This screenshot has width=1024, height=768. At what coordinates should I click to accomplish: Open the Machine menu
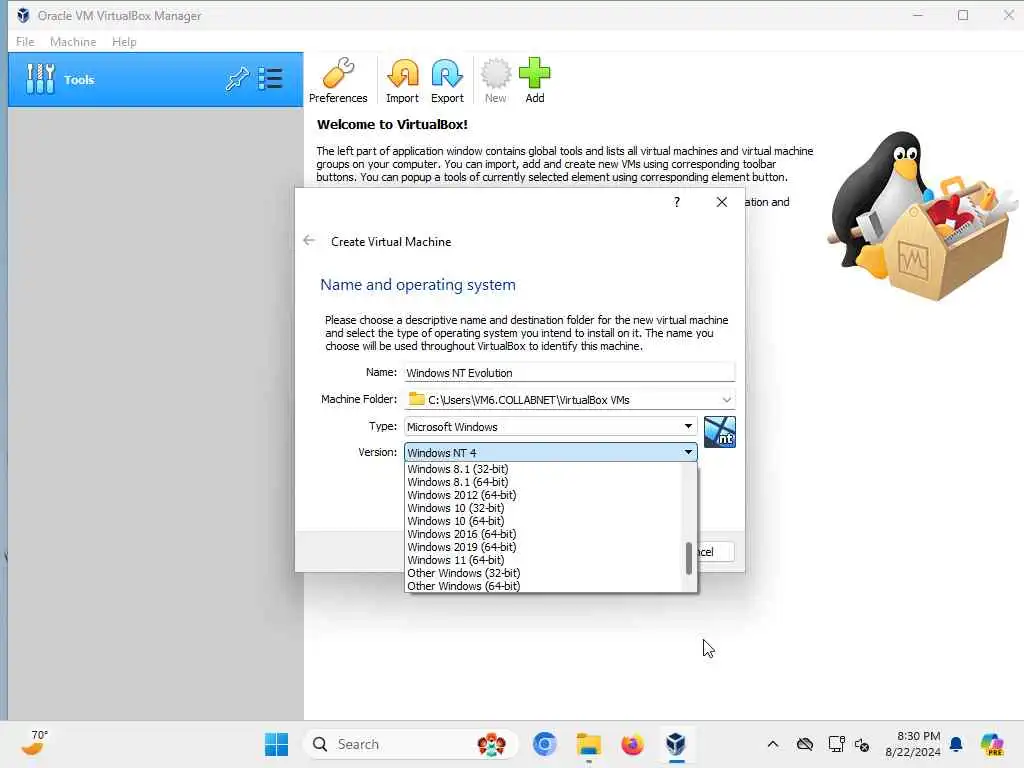coord(73,42)
